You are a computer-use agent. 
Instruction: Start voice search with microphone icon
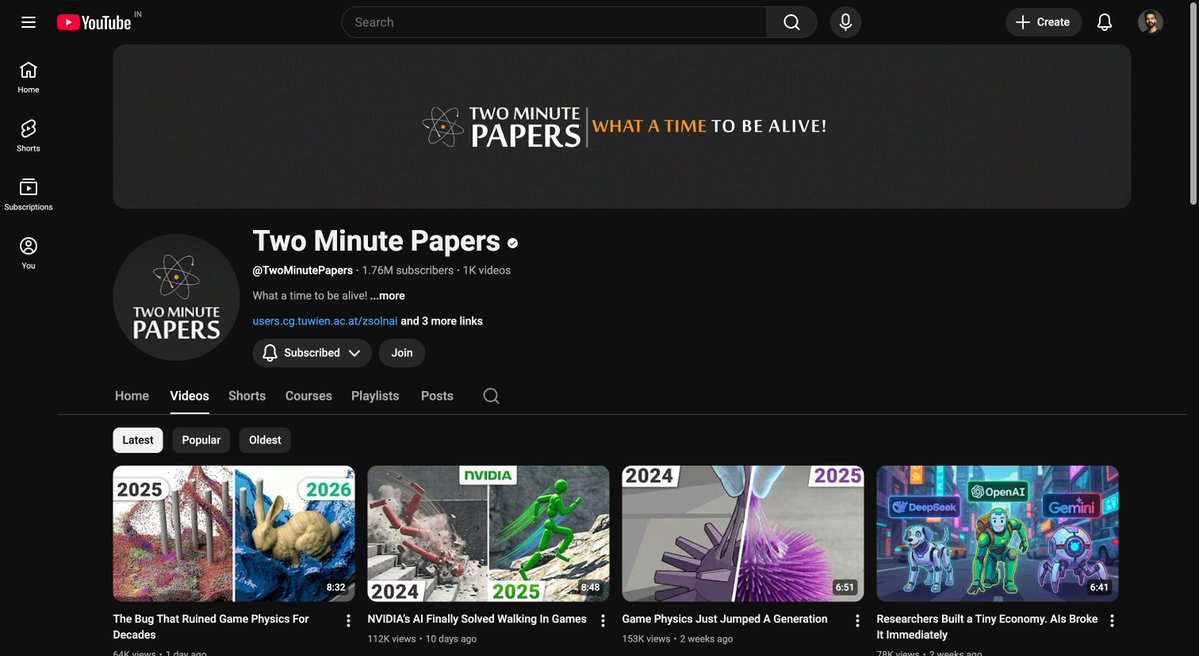846,22
